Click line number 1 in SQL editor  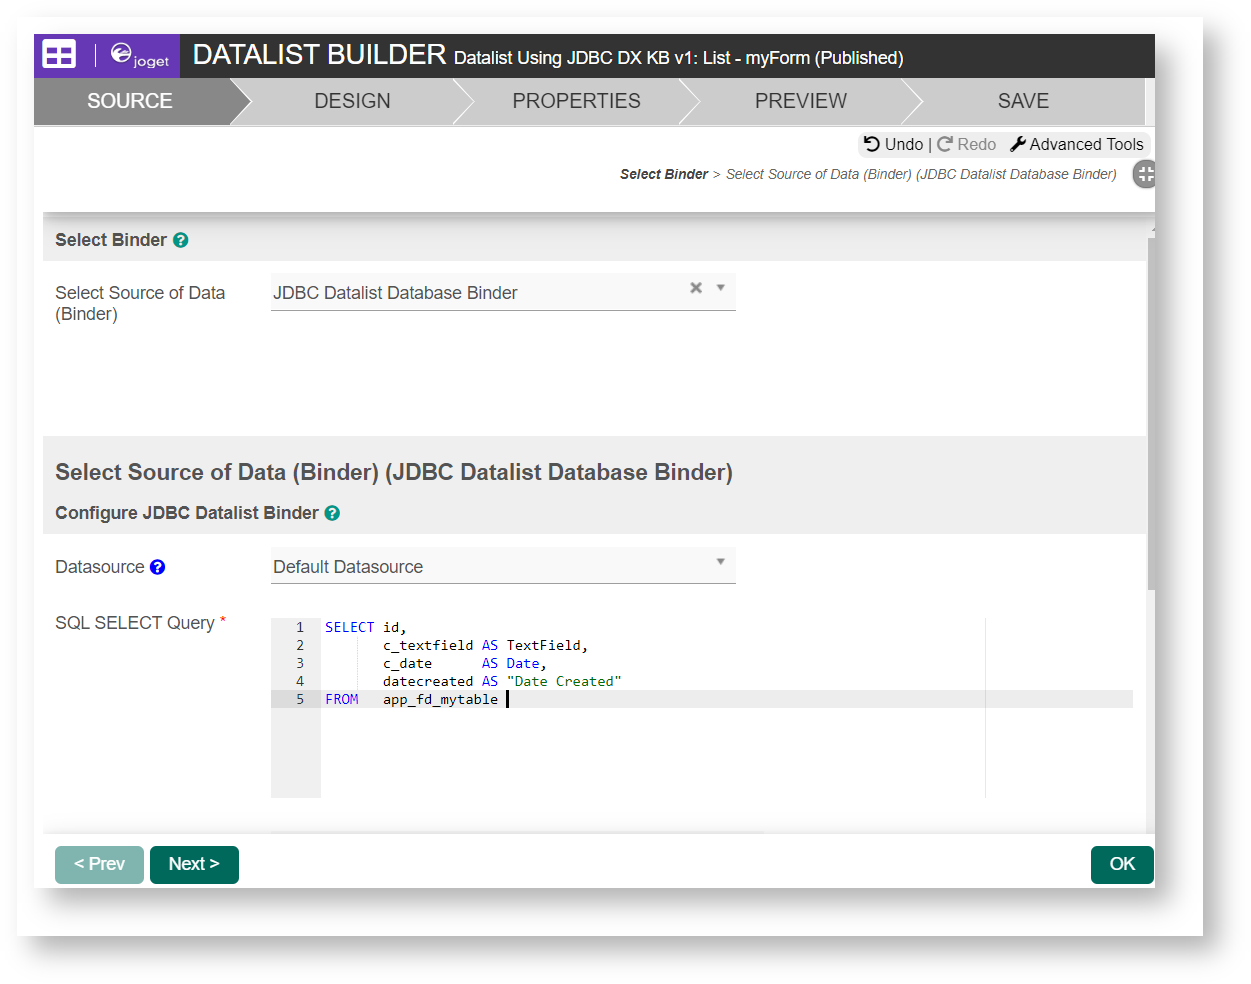pos(299,627)
